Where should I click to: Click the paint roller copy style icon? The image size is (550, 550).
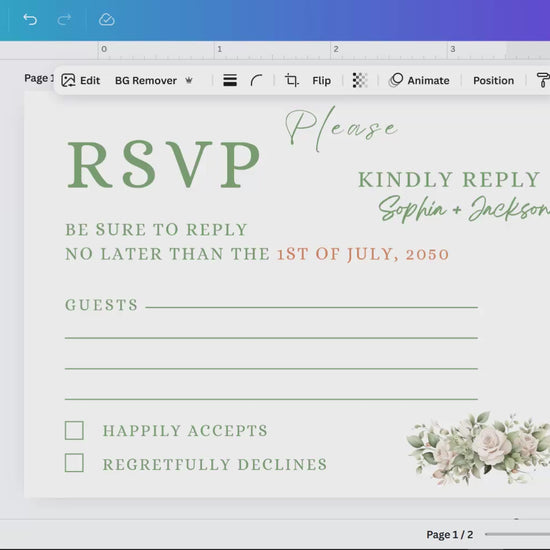click(543, 80)
